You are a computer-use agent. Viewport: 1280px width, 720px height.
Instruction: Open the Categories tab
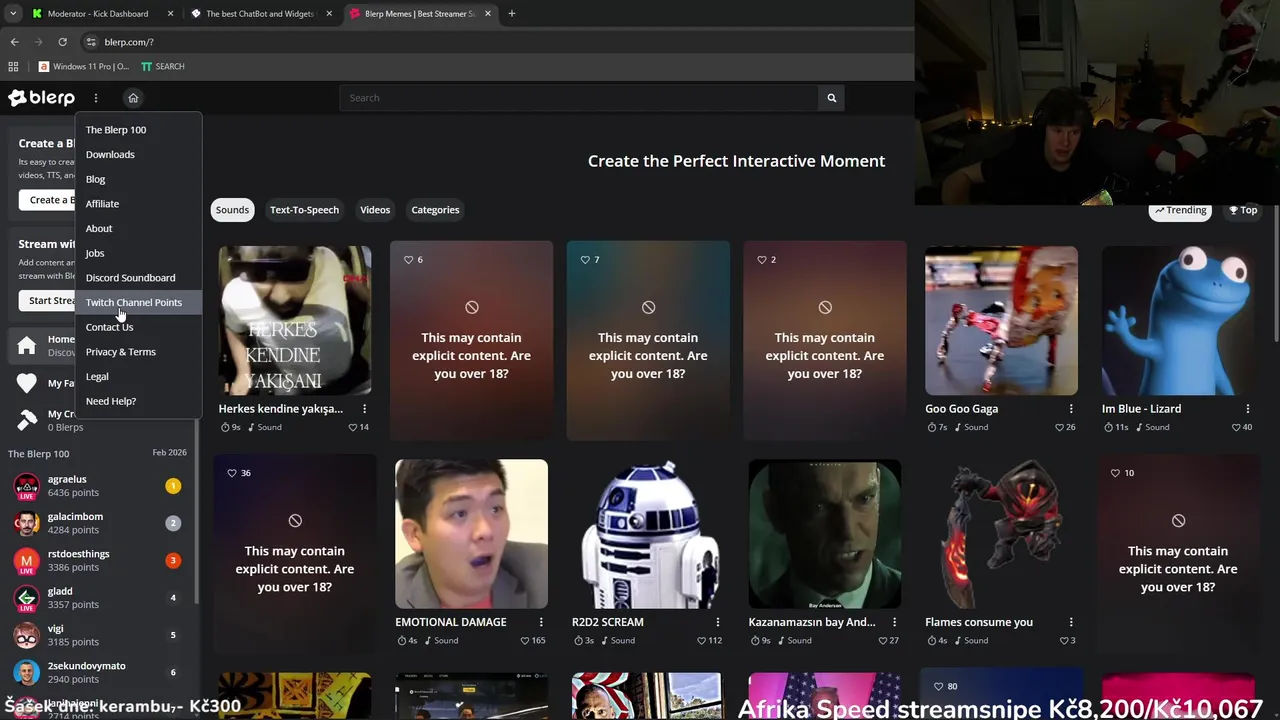(435, 210)
